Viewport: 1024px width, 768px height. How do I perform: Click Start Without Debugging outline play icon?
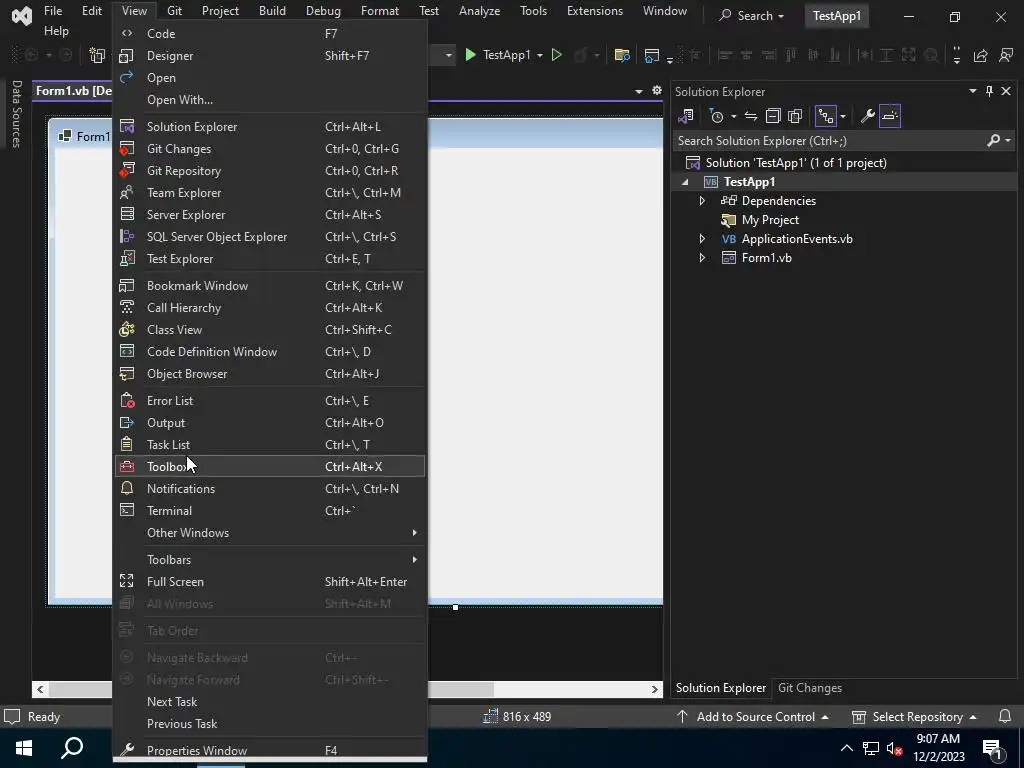pyautogui.click(x=556, y=55)
